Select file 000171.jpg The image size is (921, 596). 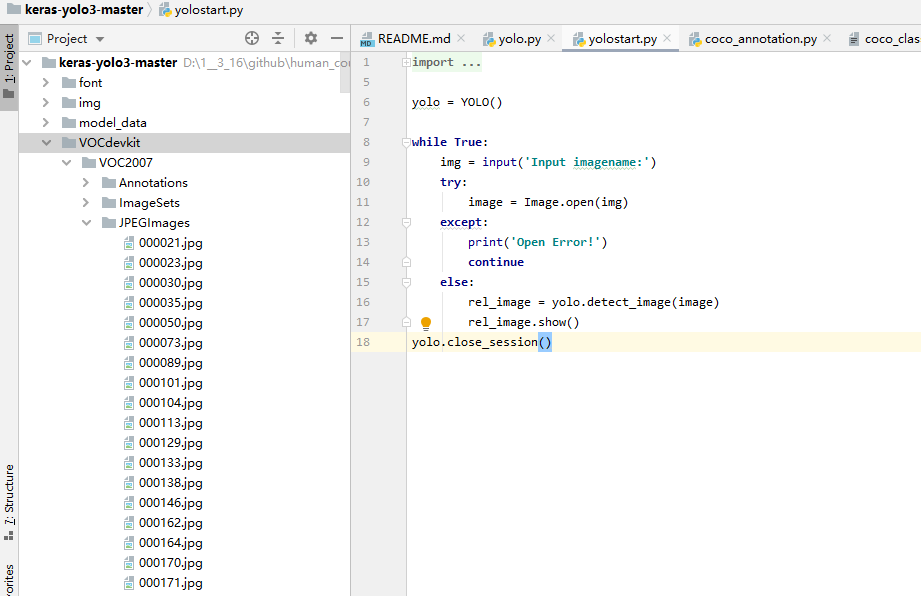coord(170,582)
